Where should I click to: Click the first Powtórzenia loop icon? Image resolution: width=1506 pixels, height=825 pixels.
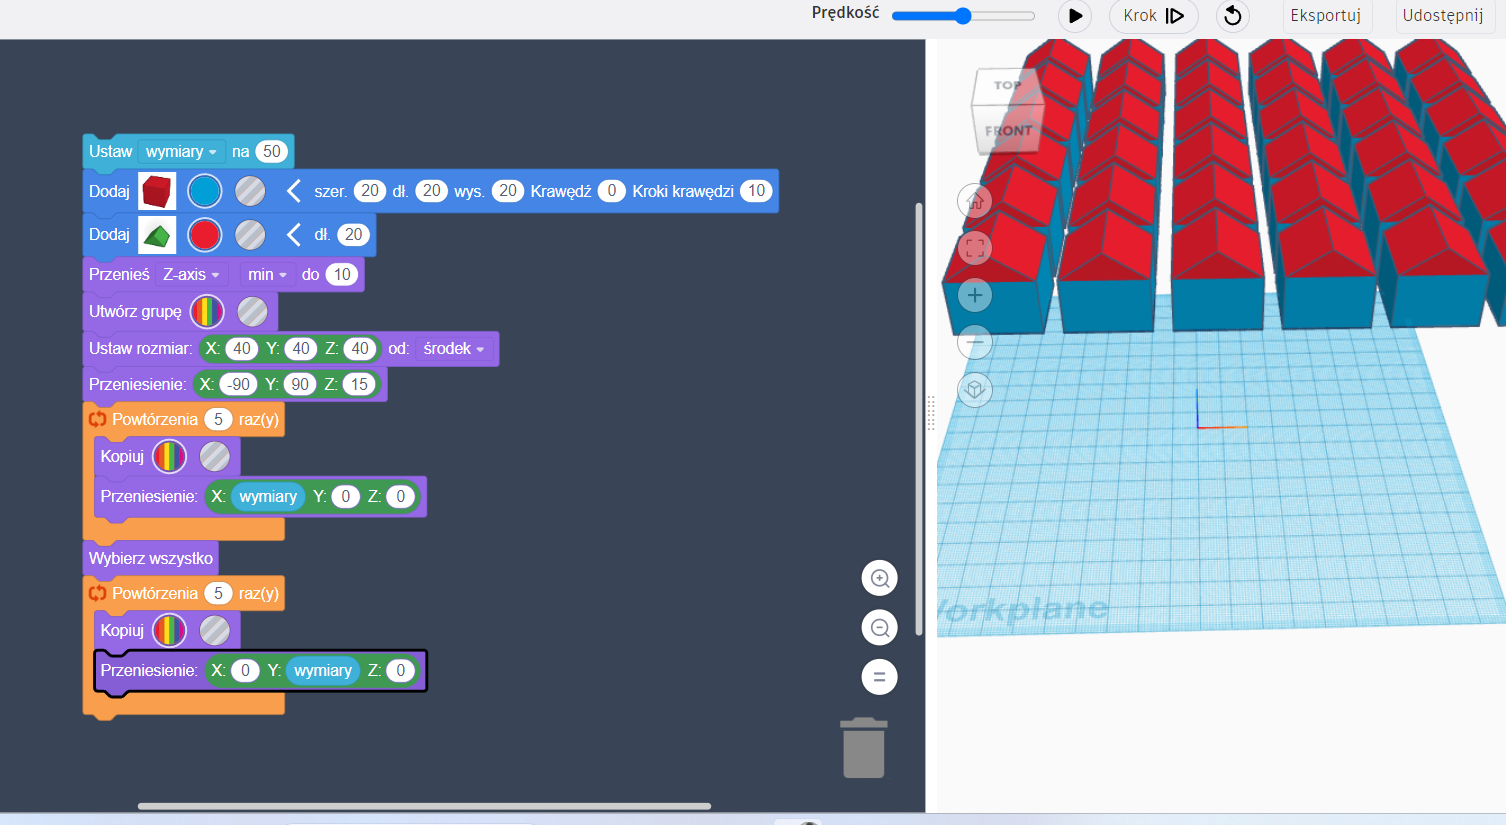pyautogui.click(x=98, y=420)
